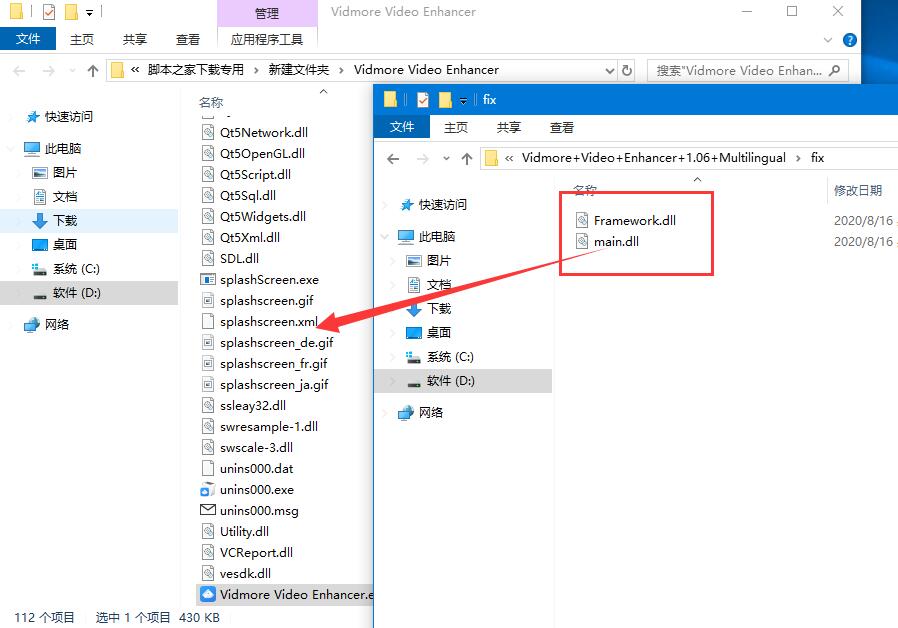
Task: Open quick access toolbar dropdown in fix window
Action: pyautogui.click(x=463, y=101)
